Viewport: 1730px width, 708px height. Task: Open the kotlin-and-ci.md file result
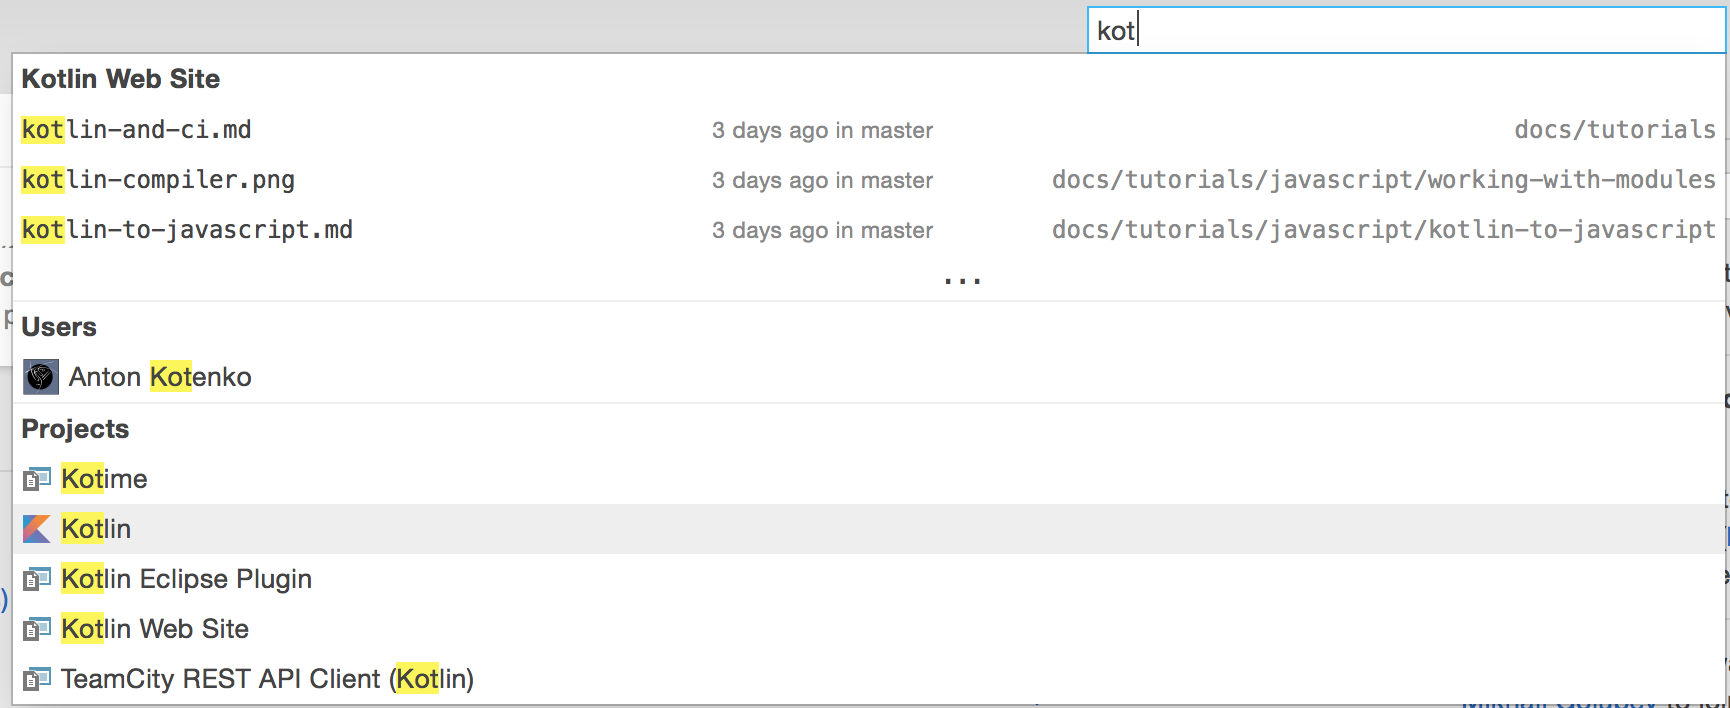137,130
